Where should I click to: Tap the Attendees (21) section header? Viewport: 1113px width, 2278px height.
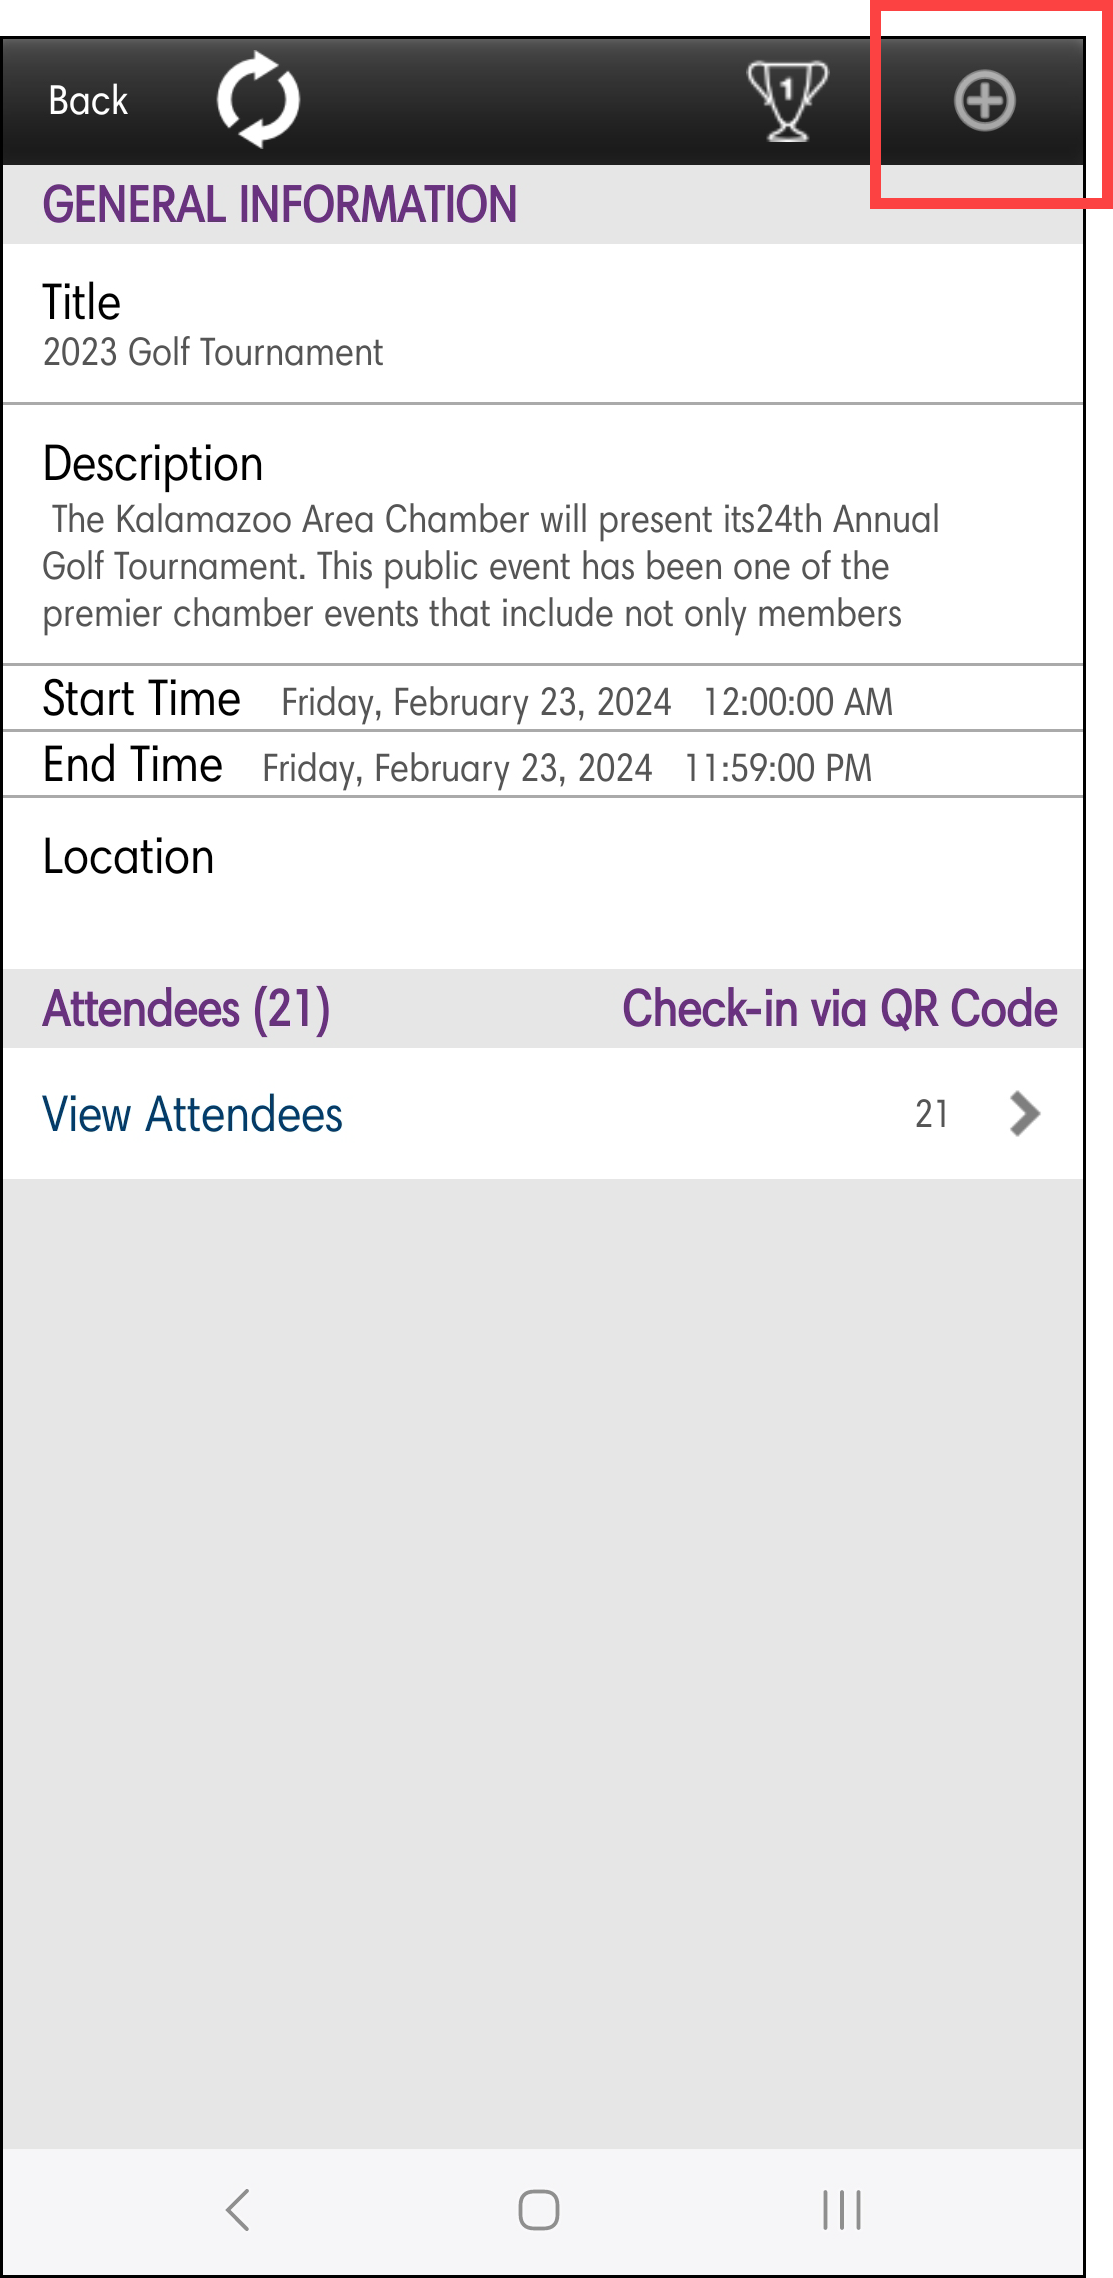[x=187, y=1008]
